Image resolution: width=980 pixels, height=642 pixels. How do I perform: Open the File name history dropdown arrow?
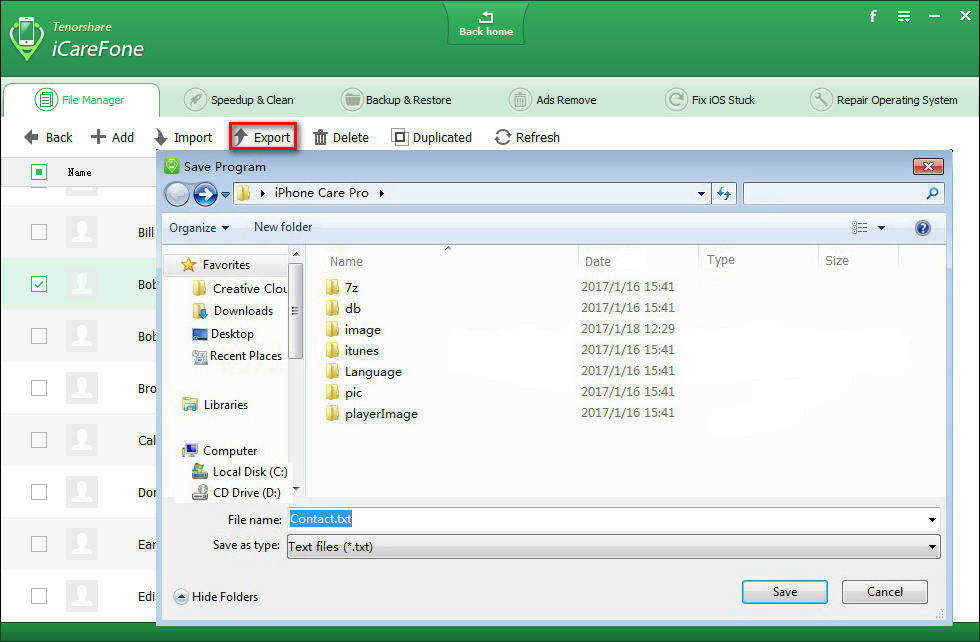[x=932, y=519]
